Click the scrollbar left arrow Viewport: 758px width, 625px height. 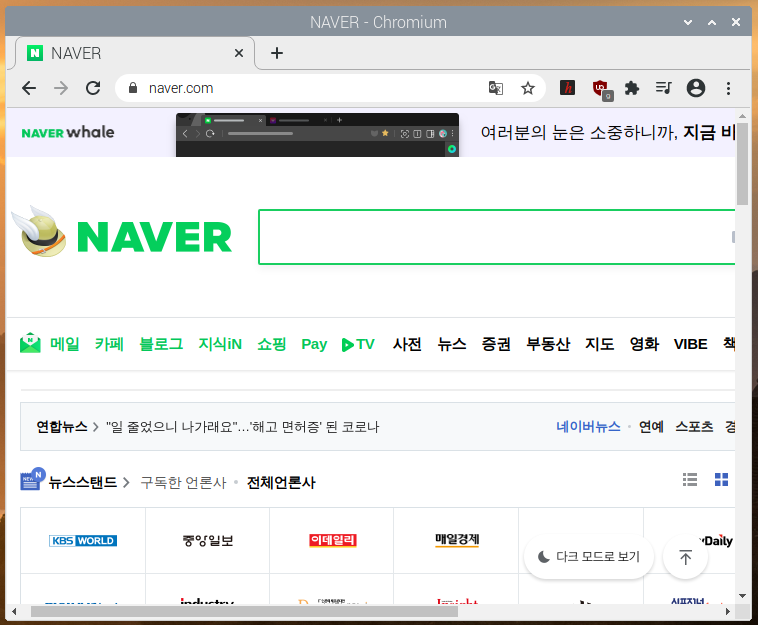tap(14, 611)
